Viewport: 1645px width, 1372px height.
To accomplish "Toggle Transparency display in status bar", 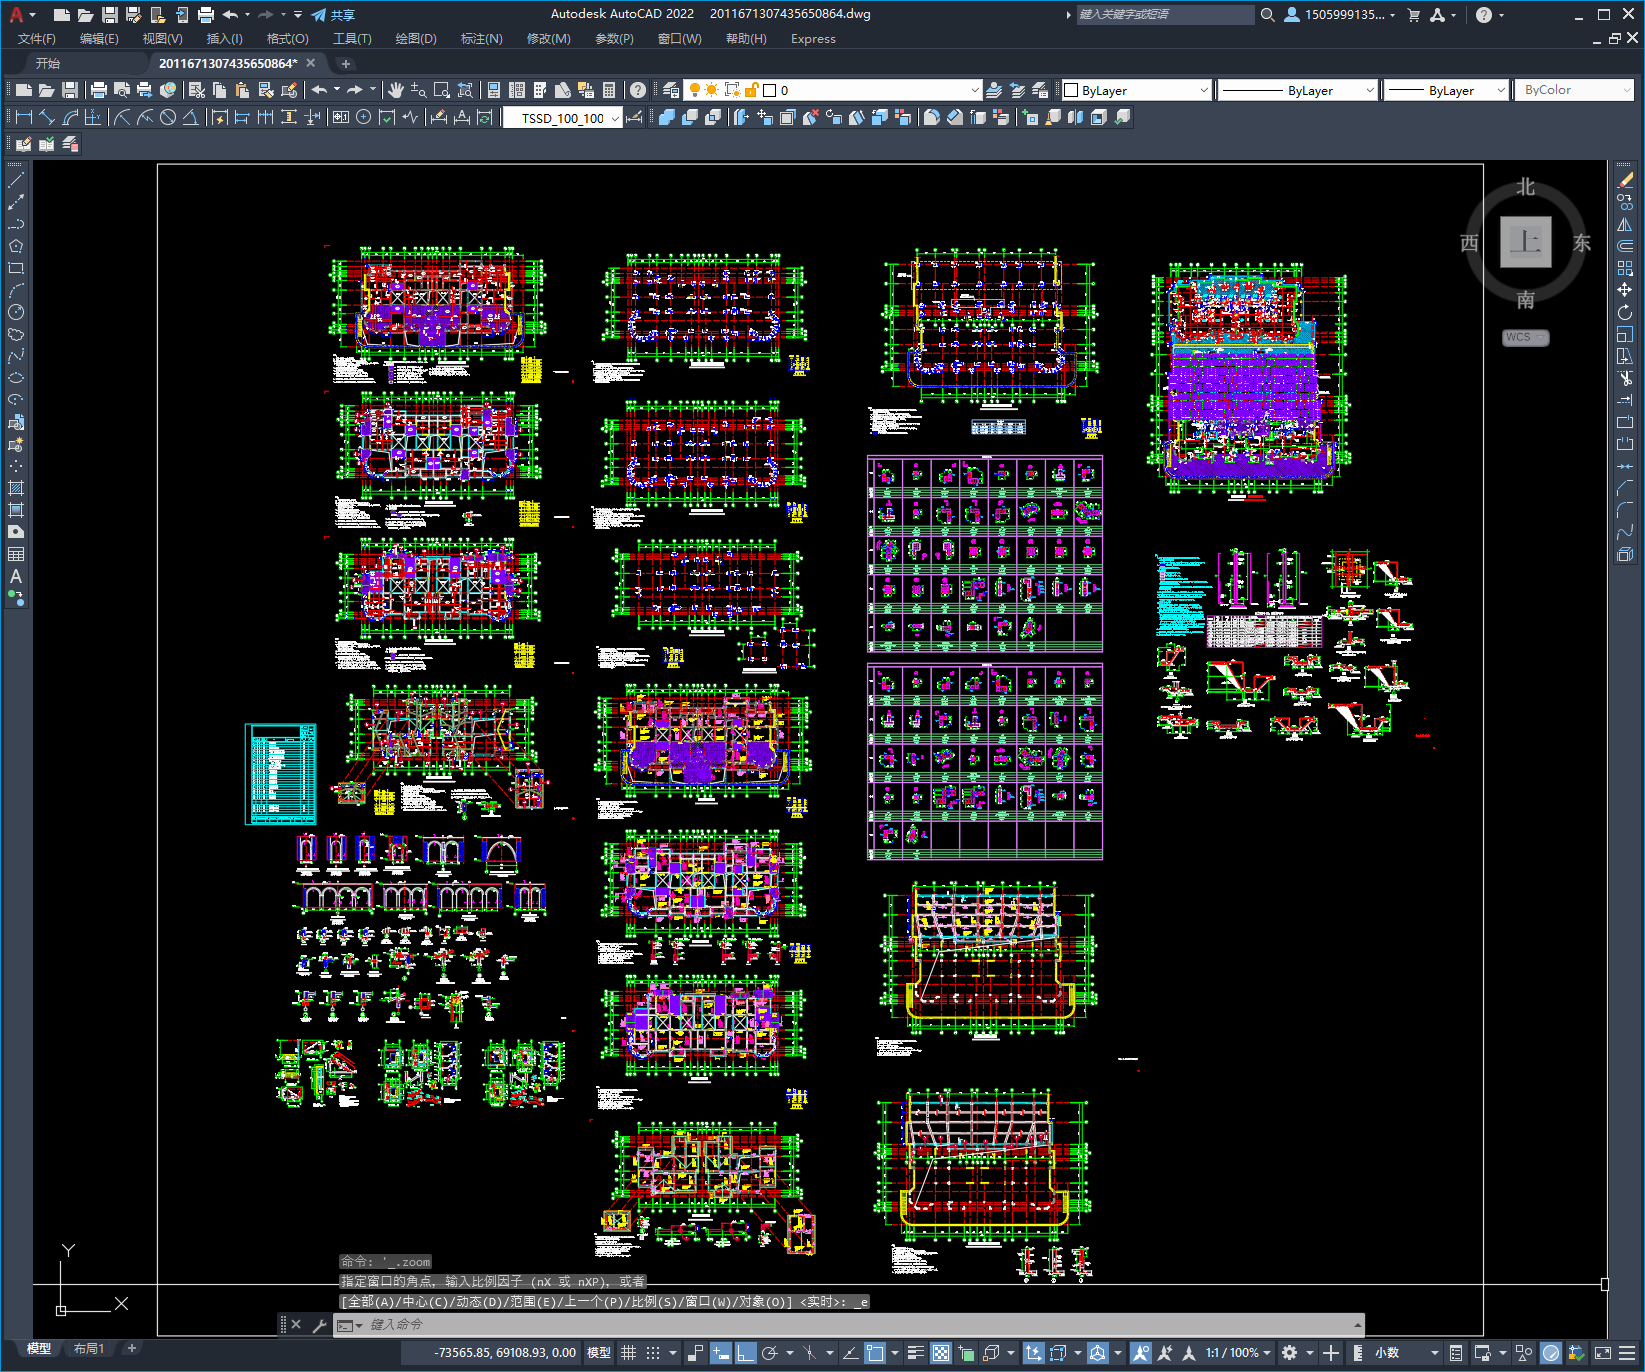I will tap(941, 1353).
